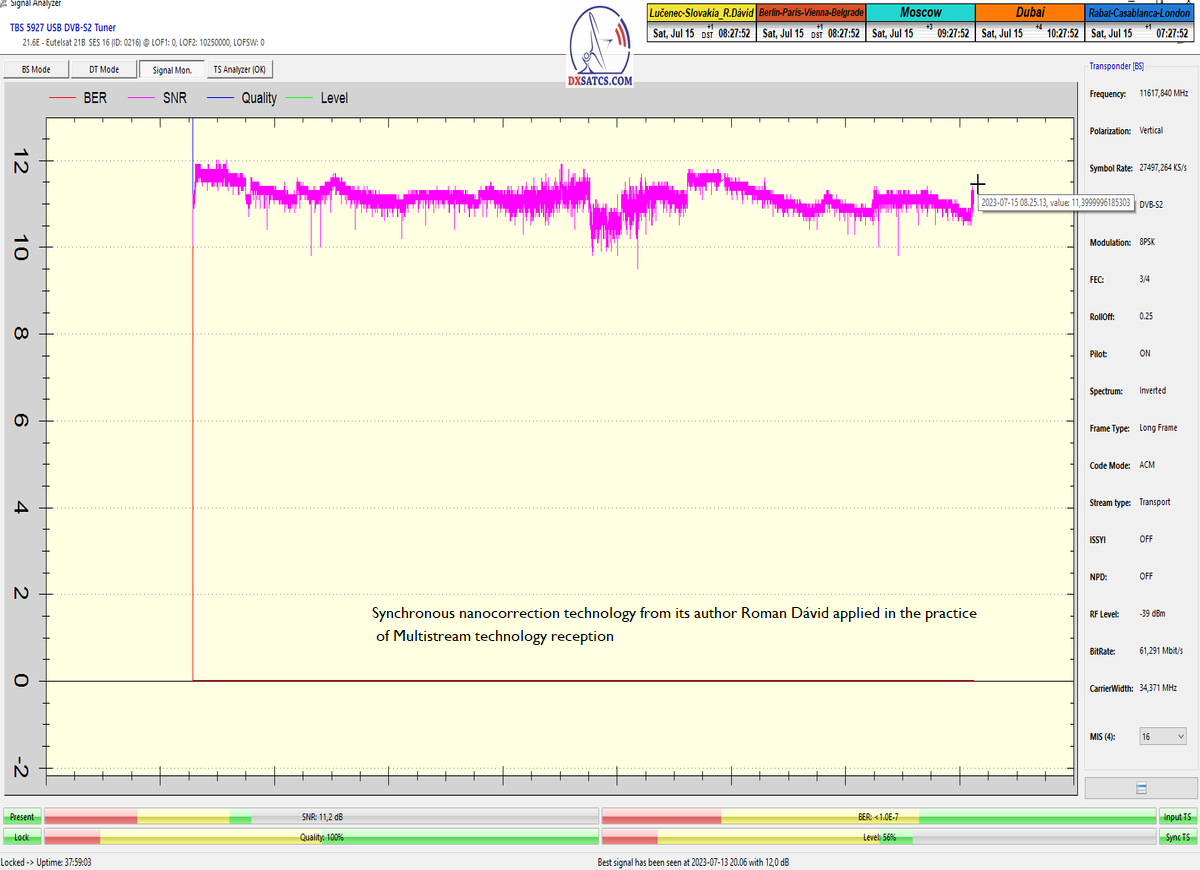Click the Lock status indicator
1200x870 pixels.
point(22,836)
